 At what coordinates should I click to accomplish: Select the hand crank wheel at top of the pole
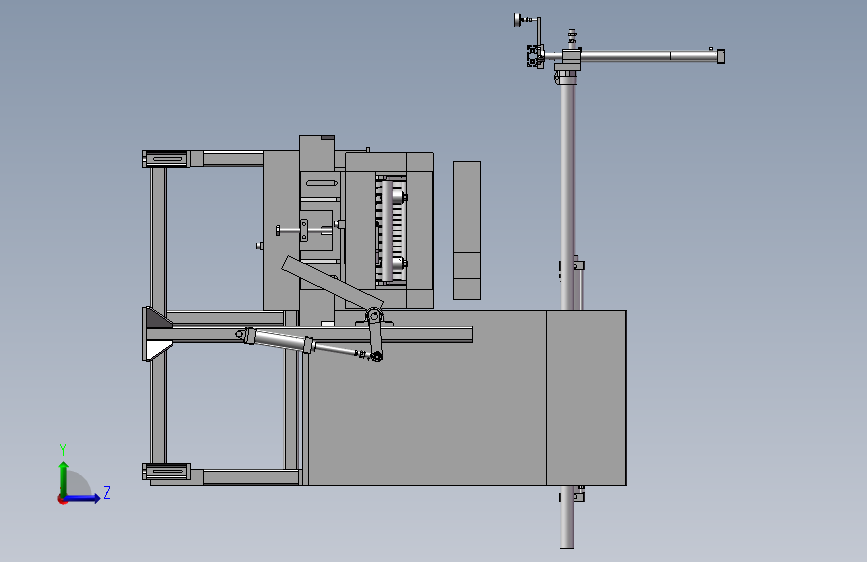pyautogui.click(x=519, y=20)
